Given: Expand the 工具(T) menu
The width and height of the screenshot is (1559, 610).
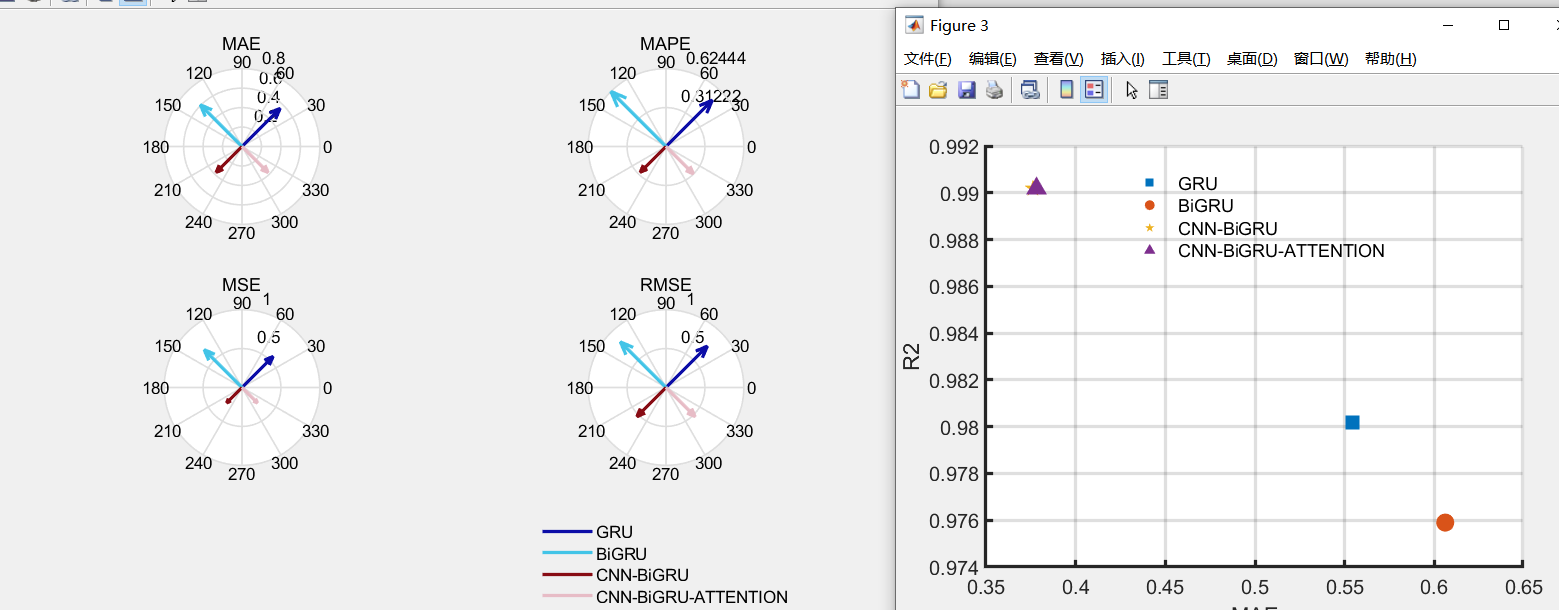Looking at the screenshot, I should [x=1186, y=59].
